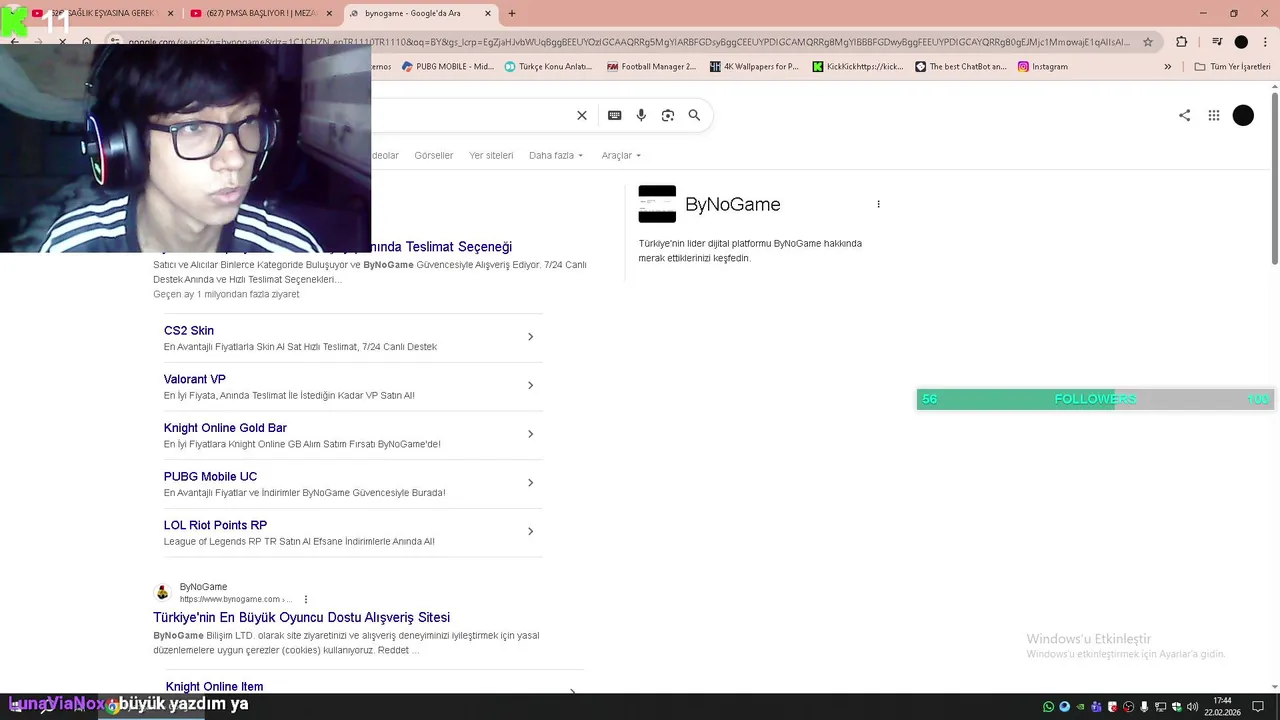Open the Knight Online Item sitelink
The width and height of the screenshot is (1280, 720).
[x=214, y=686]
